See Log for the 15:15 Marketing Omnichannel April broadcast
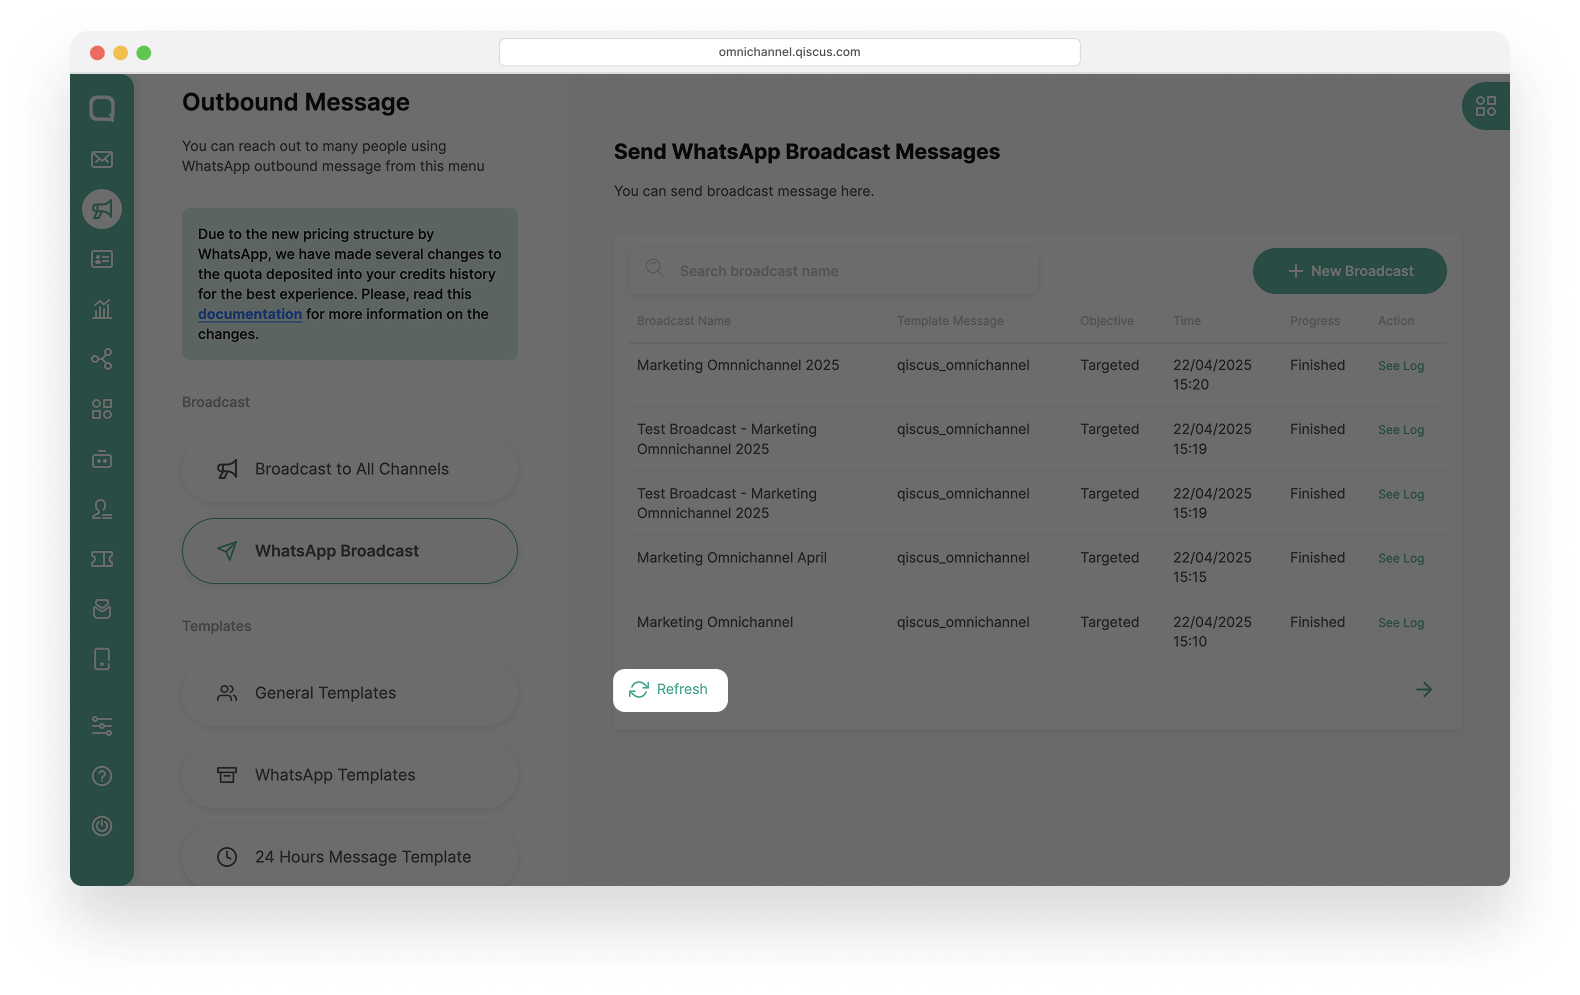 click(1401, 559)
